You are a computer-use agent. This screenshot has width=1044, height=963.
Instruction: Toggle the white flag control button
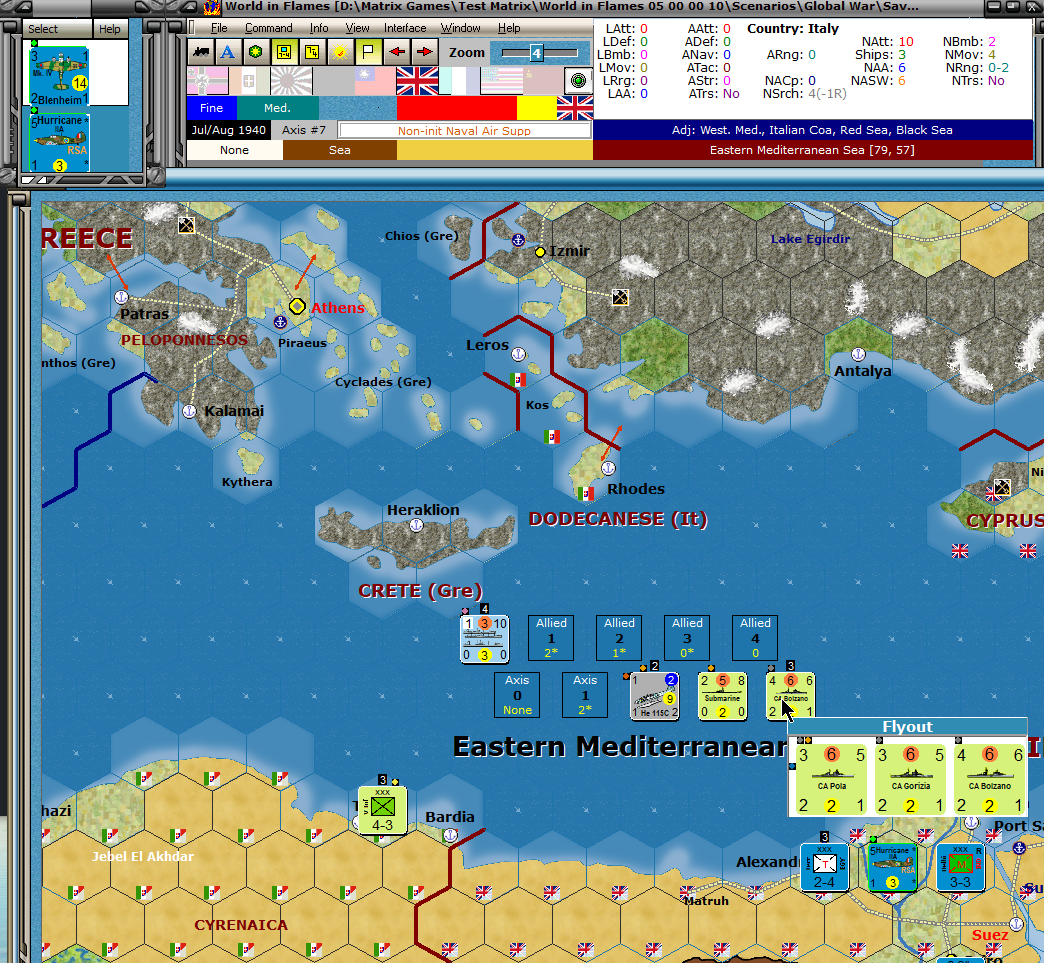[368, 53]
